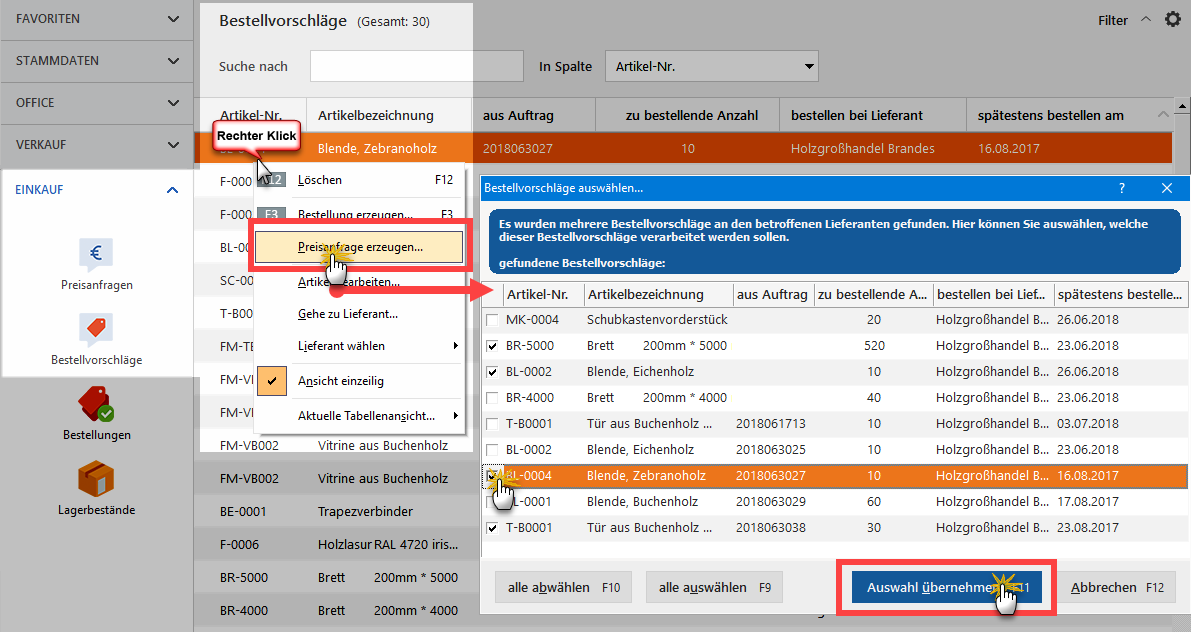This screenshot has width=1191, height=632.
Task: Click into the Suche nach field
Action: click(x=417, y=66)
